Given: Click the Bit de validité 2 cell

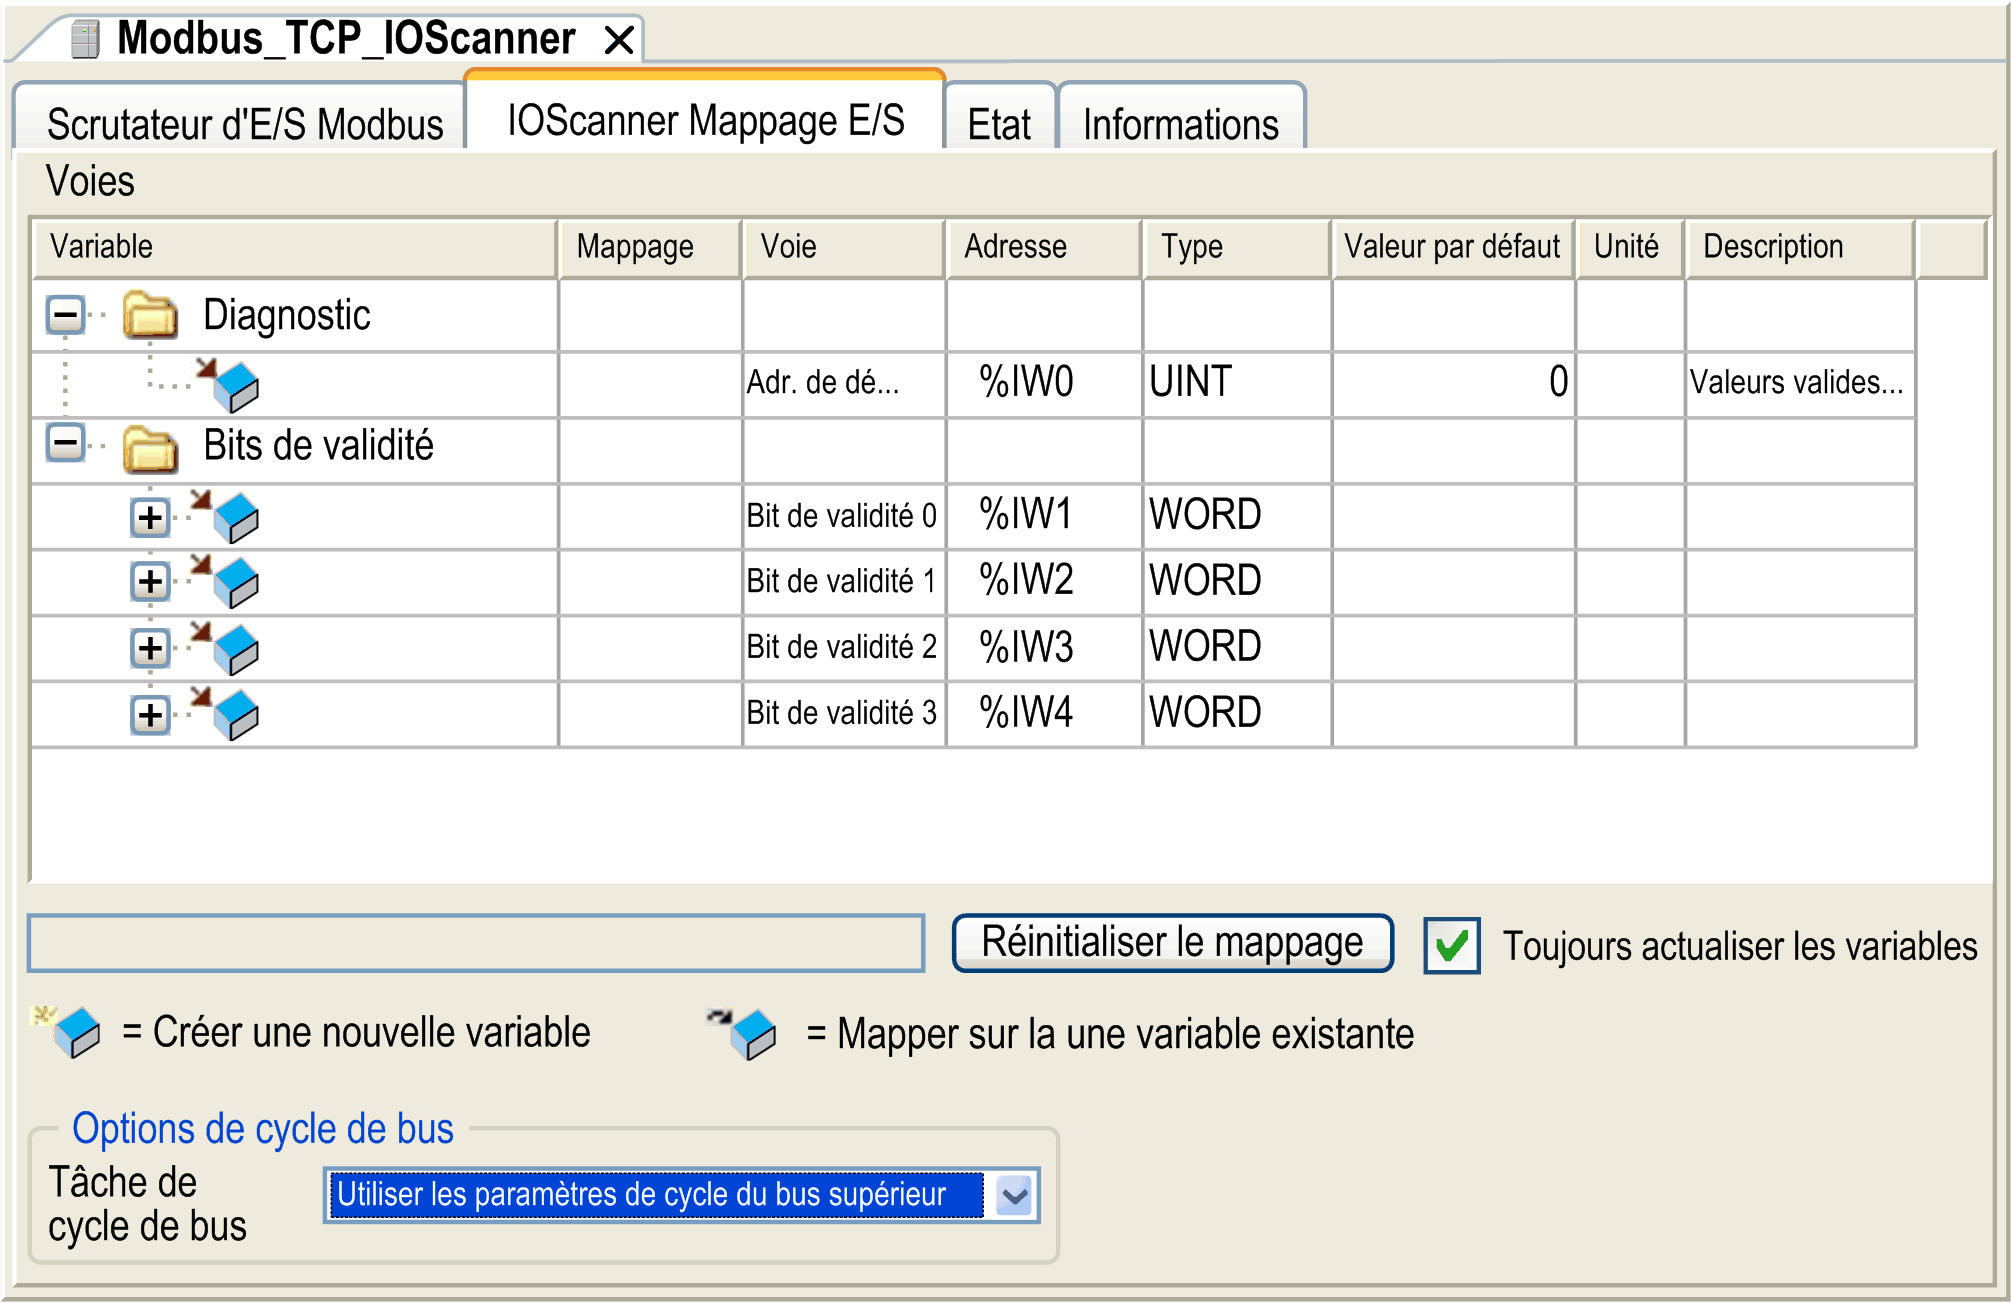Looking at the screenshot, I should click(844, 648).
